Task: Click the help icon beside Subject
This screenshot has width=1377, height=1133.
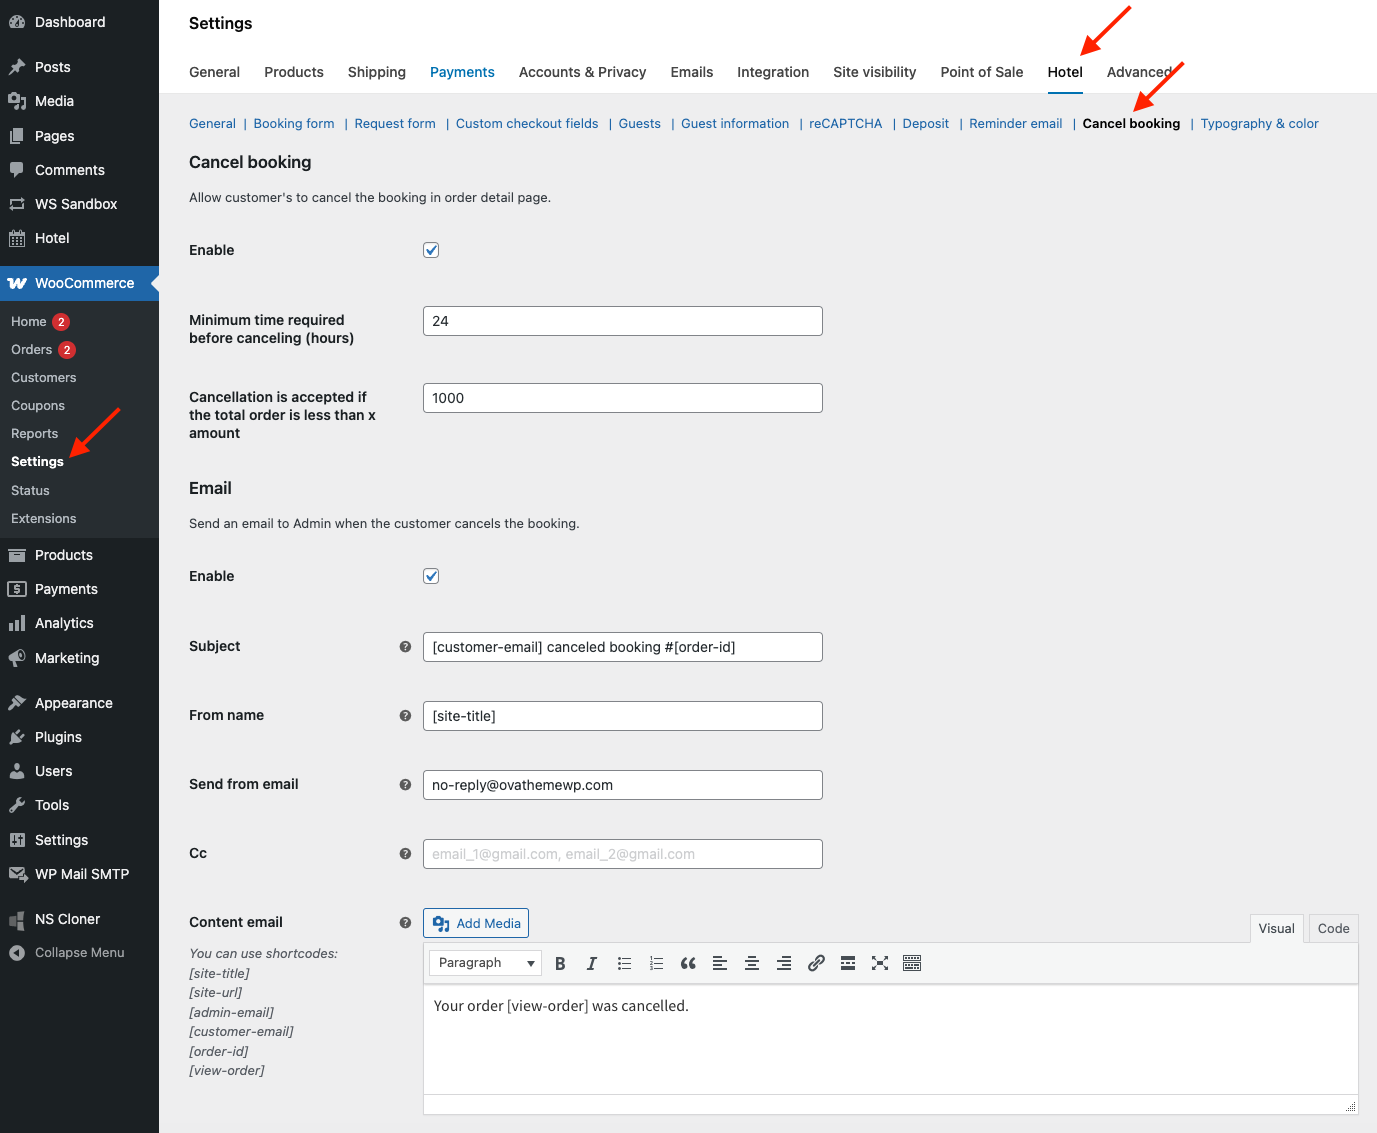Action: [405, 647]
